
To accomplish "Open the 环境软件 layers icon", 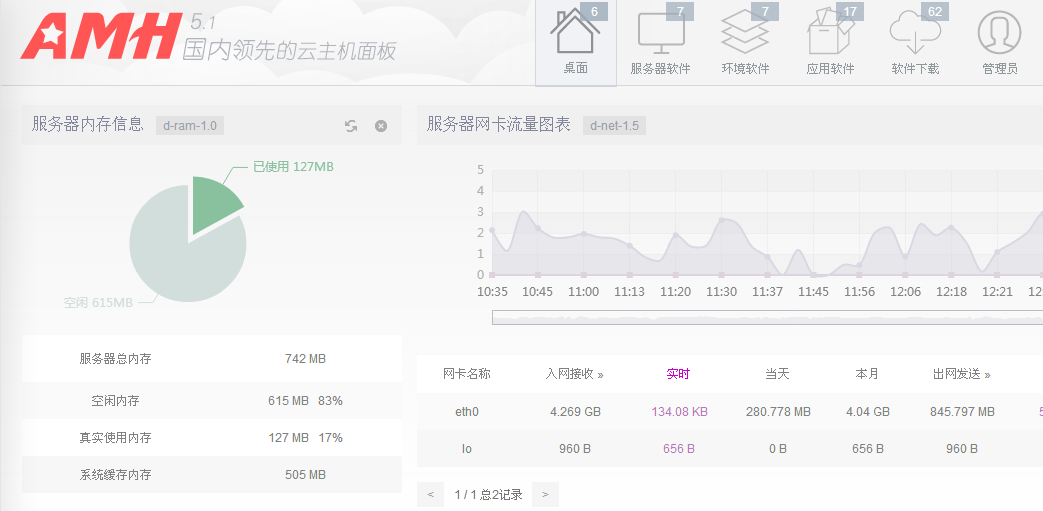I will pyautogui.click(x=745, y=40).
